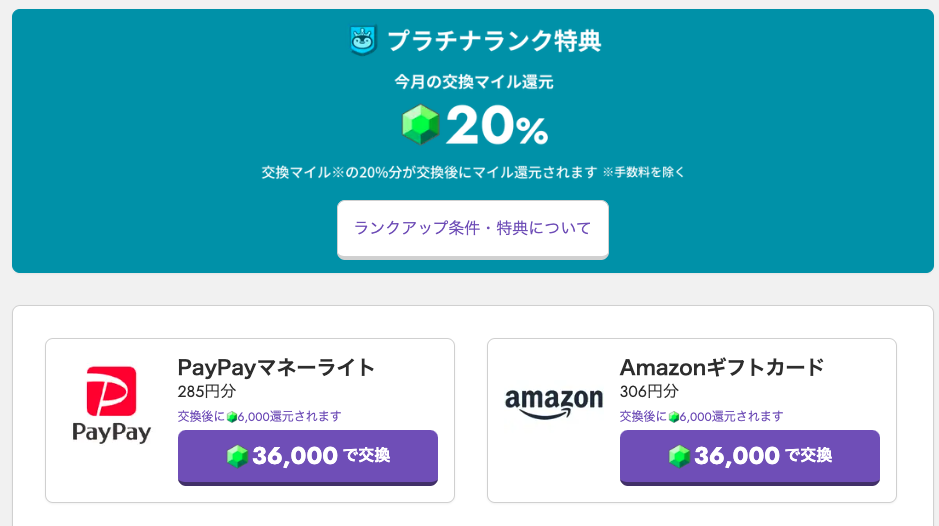The height and width of the screenshot is (526, 939).
Task: Click the Amazon logo
Action: coord(554,403)
